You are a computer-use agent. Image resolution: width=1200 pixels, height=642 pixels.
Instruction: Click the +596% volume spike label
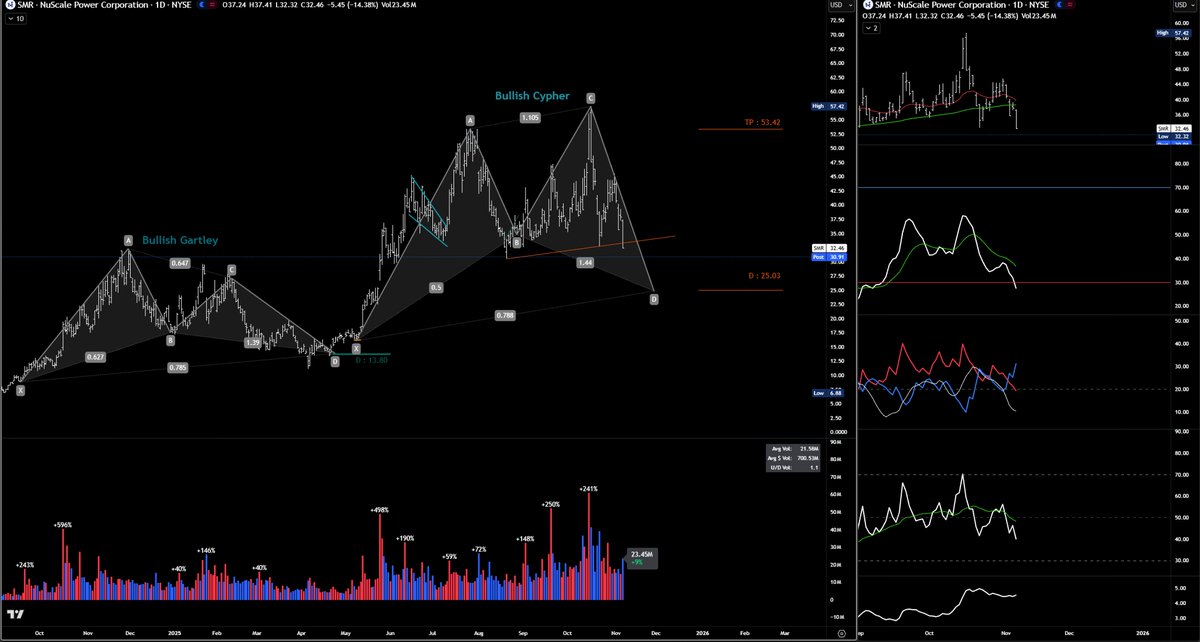coord(63,525)
